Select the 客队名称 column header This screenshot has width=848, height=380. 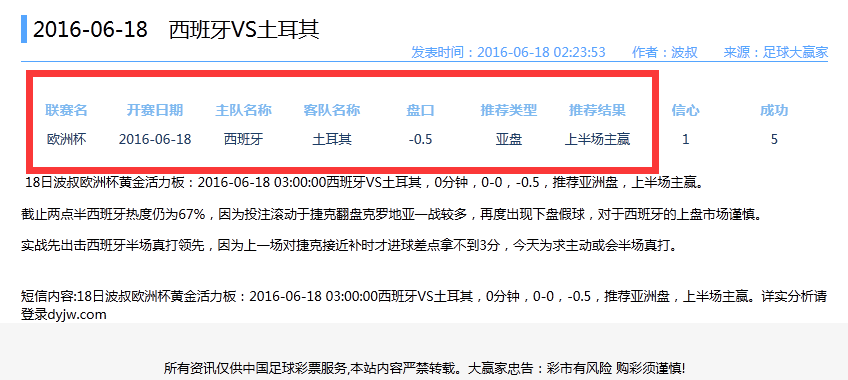[332, 110]
